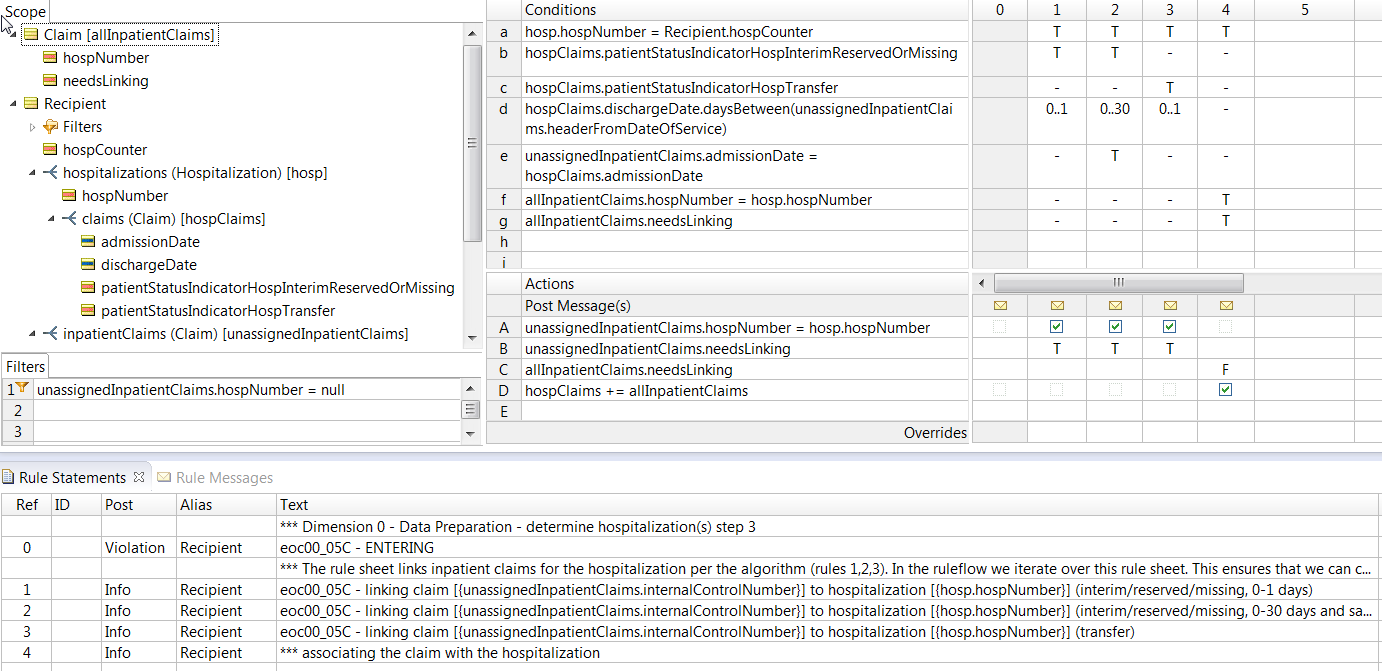The image size is (1382, 671).
Task: Select rule column header 0
Action: [x=1000, y=10]
